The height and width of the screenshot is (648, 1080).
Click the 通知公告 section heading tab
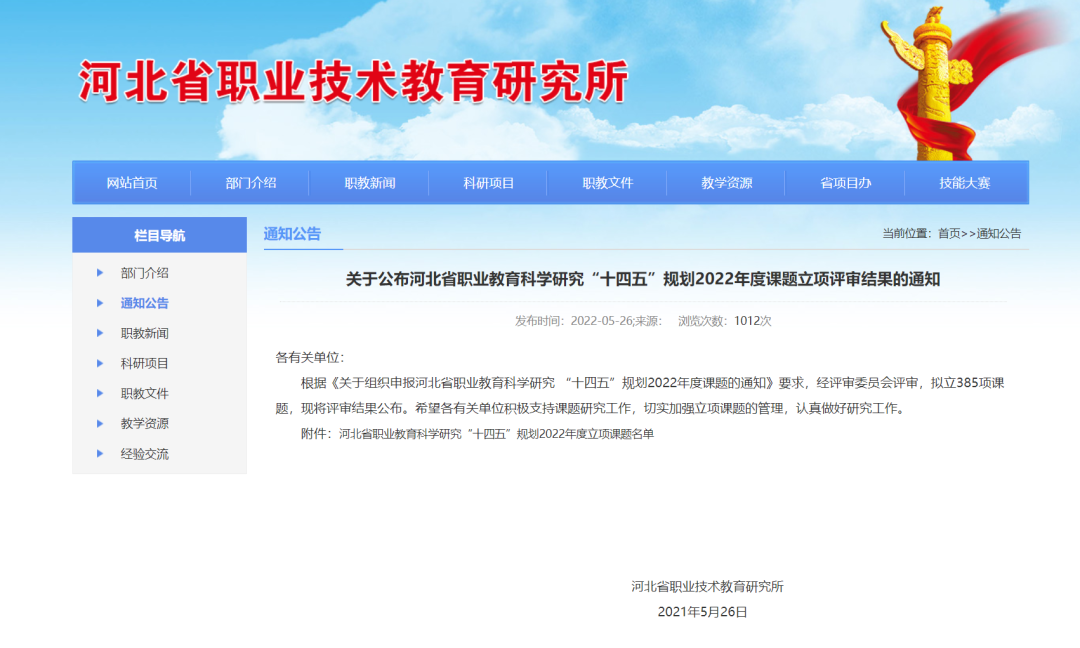[292, 233]
